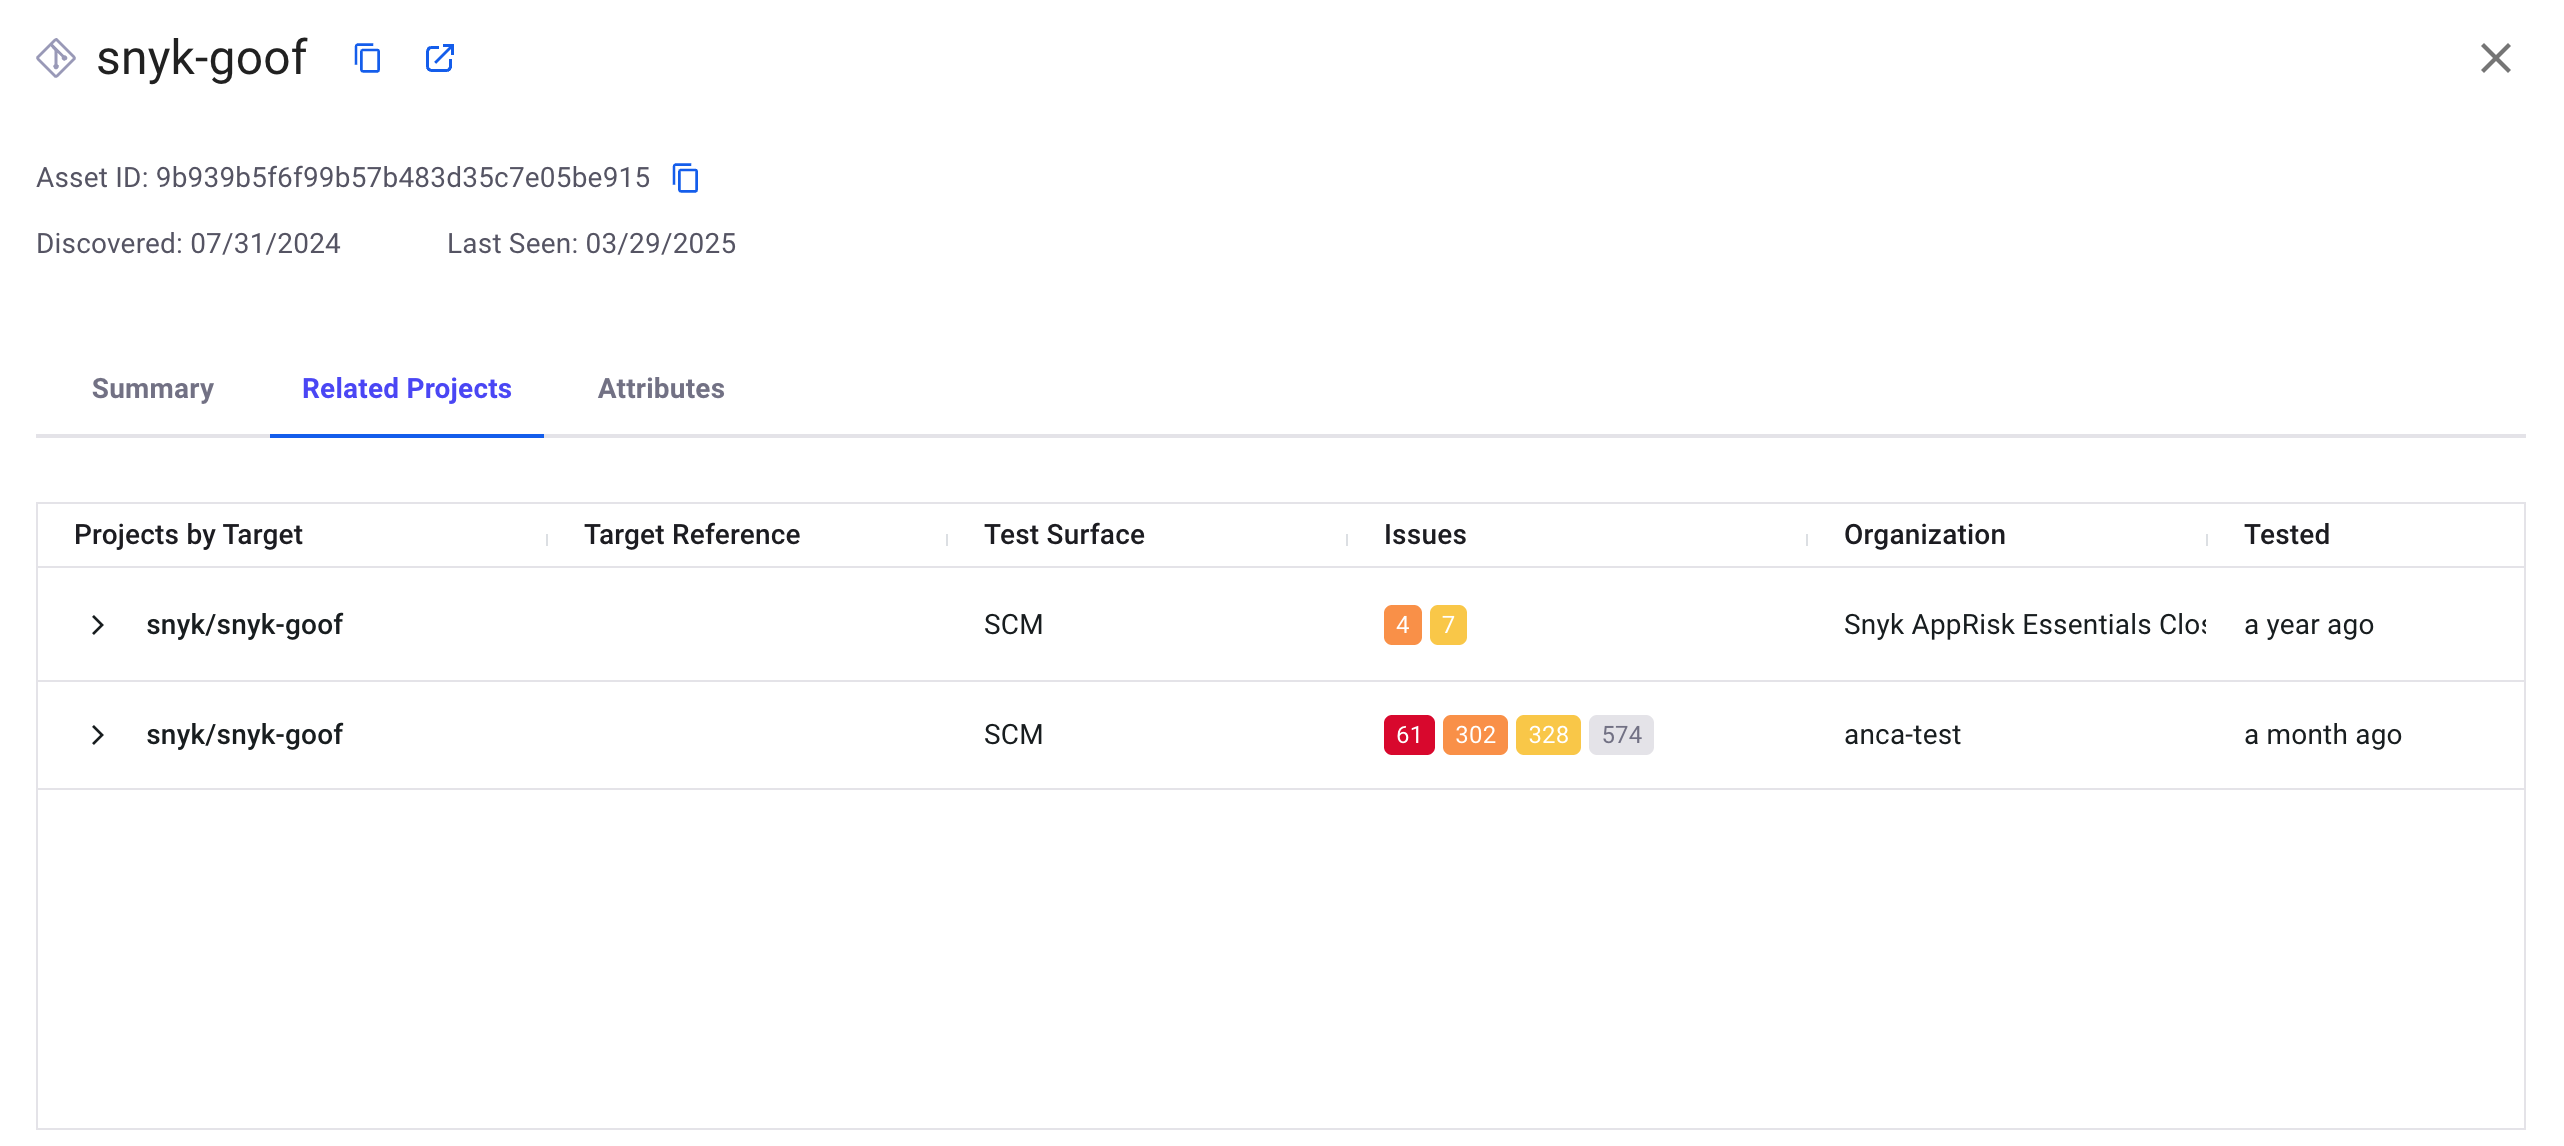Close the asset details panel
The image size is (2564, 1146).
(x=2495, y=59)
